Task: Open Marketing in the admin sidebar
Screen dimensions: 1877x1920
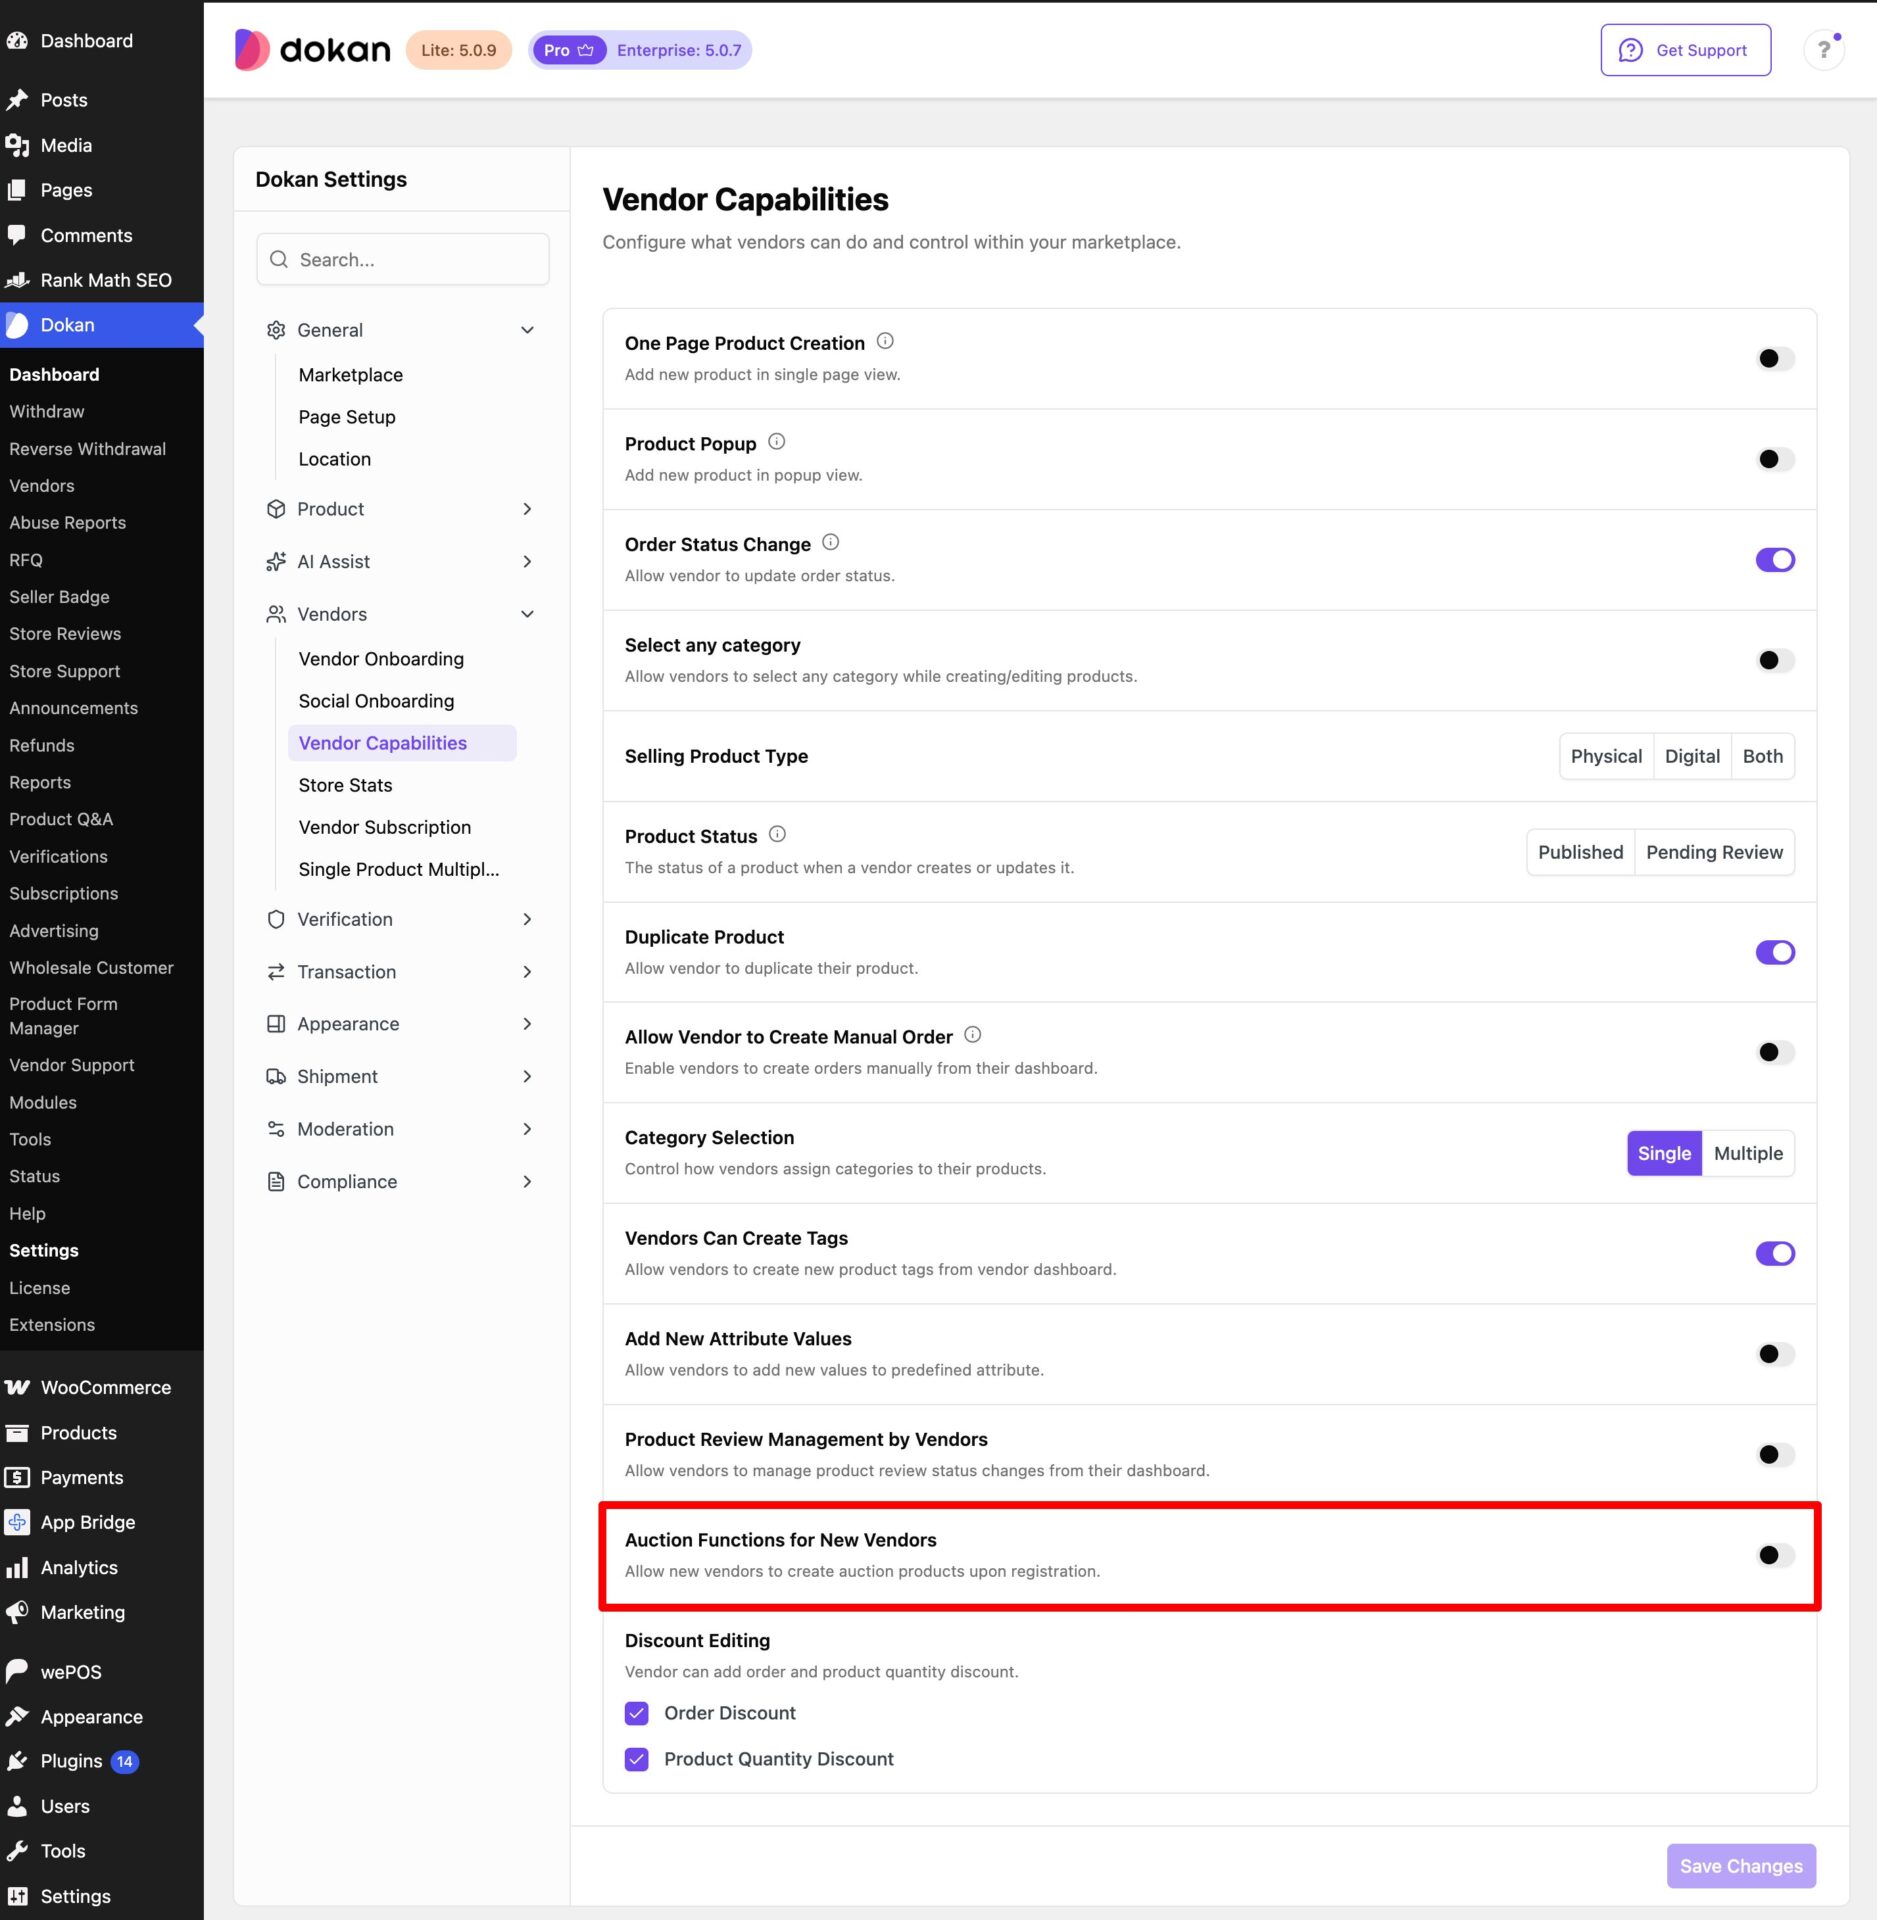Action: tap(101, 1612)
